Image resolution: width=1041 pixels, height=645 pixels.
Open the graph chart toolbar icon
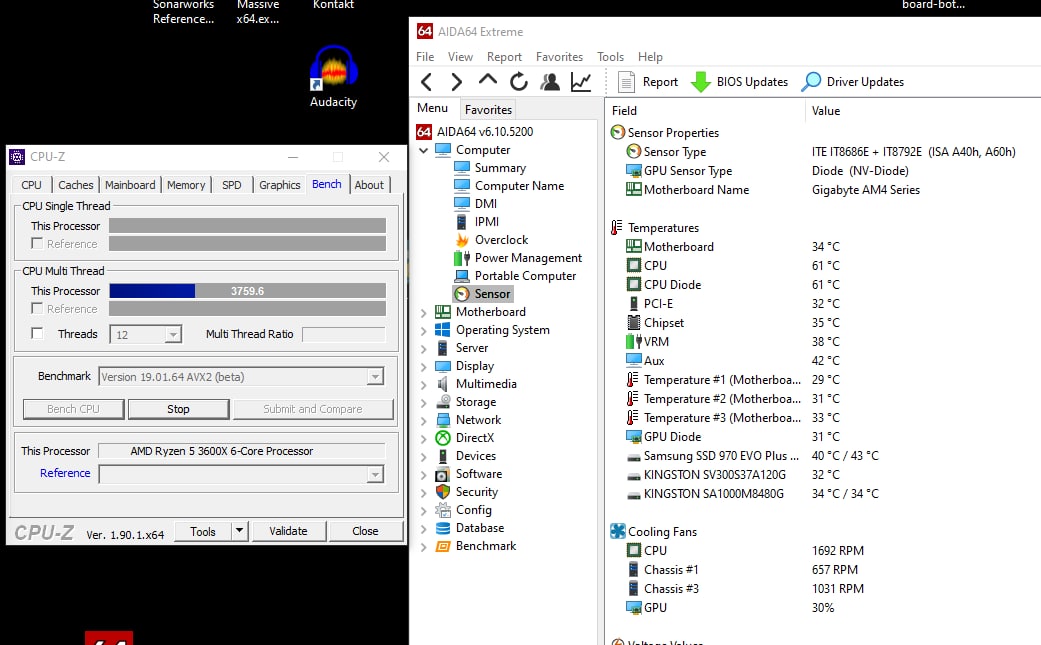[580, 82]
